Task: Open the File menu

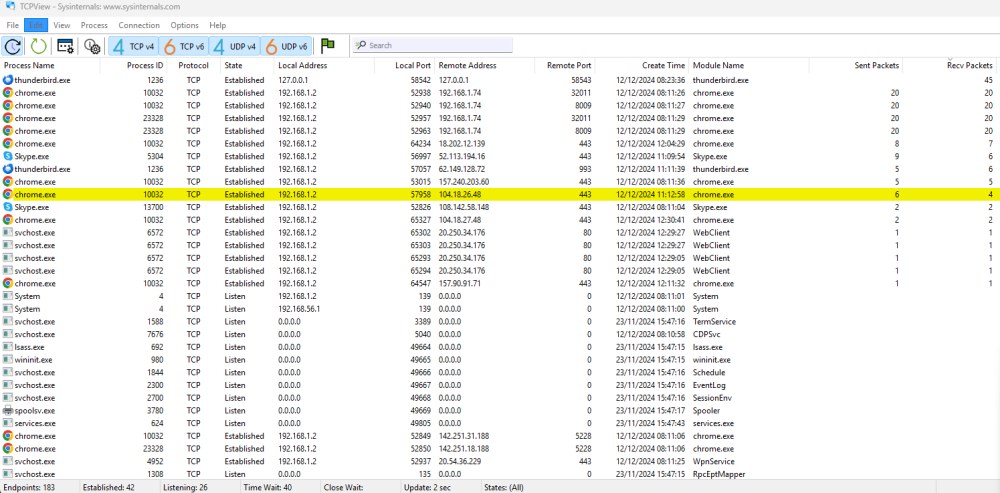Action: [x=13, y=26]
